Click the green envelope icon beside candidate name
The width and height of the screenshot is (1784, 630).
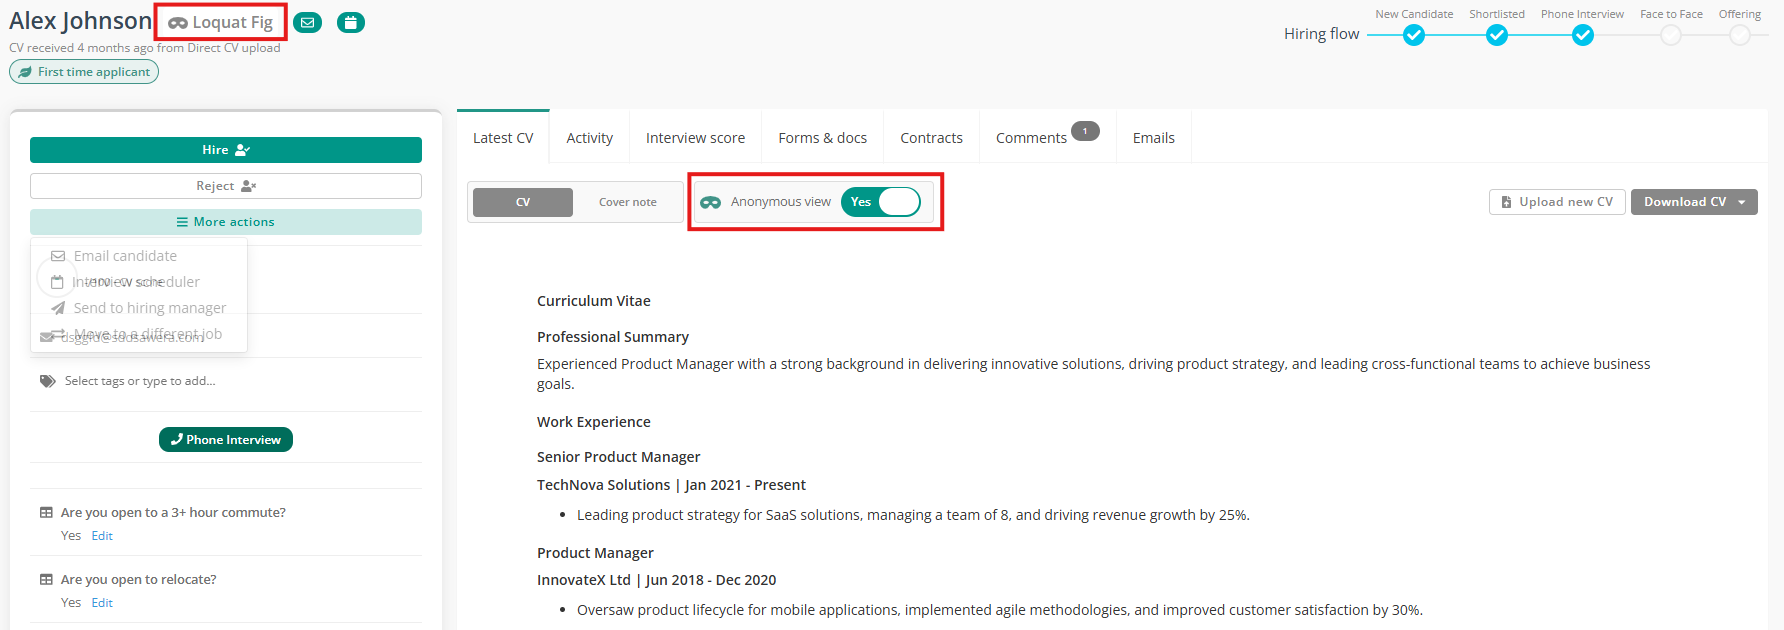click(308, 22)
